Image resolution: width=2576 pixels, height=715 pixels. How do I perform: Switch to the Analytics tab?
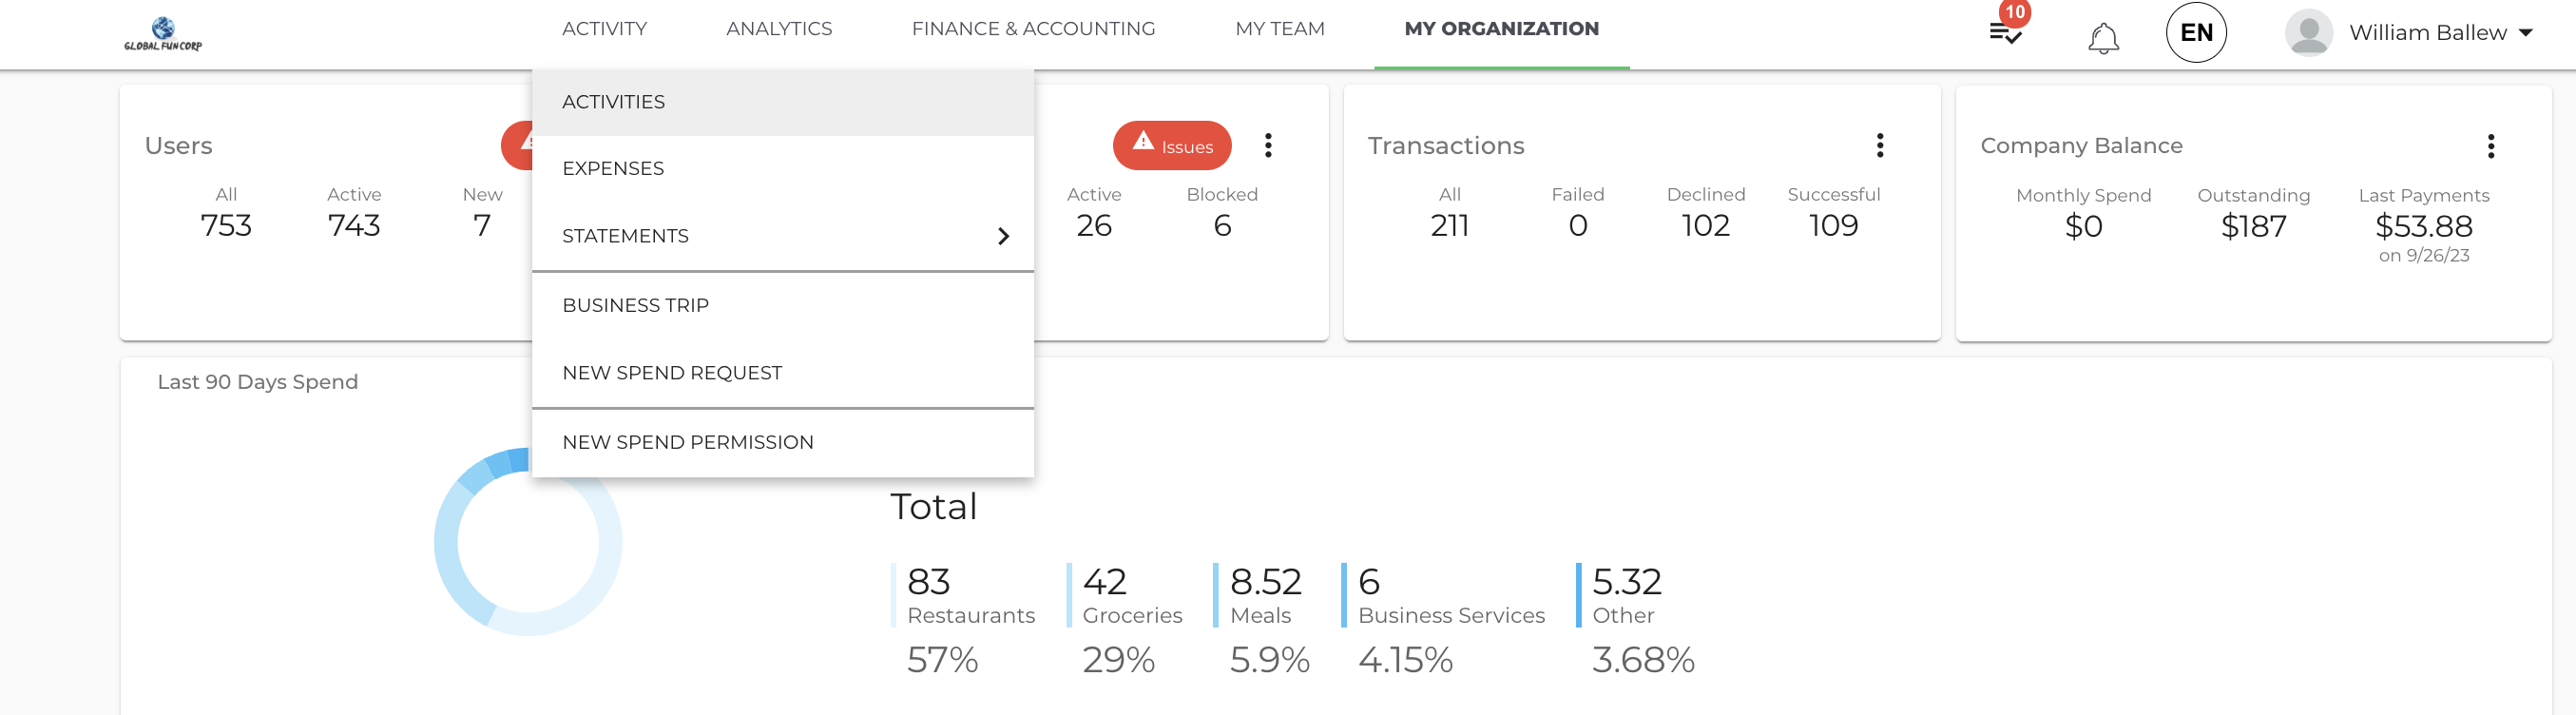tap(779, 29)
